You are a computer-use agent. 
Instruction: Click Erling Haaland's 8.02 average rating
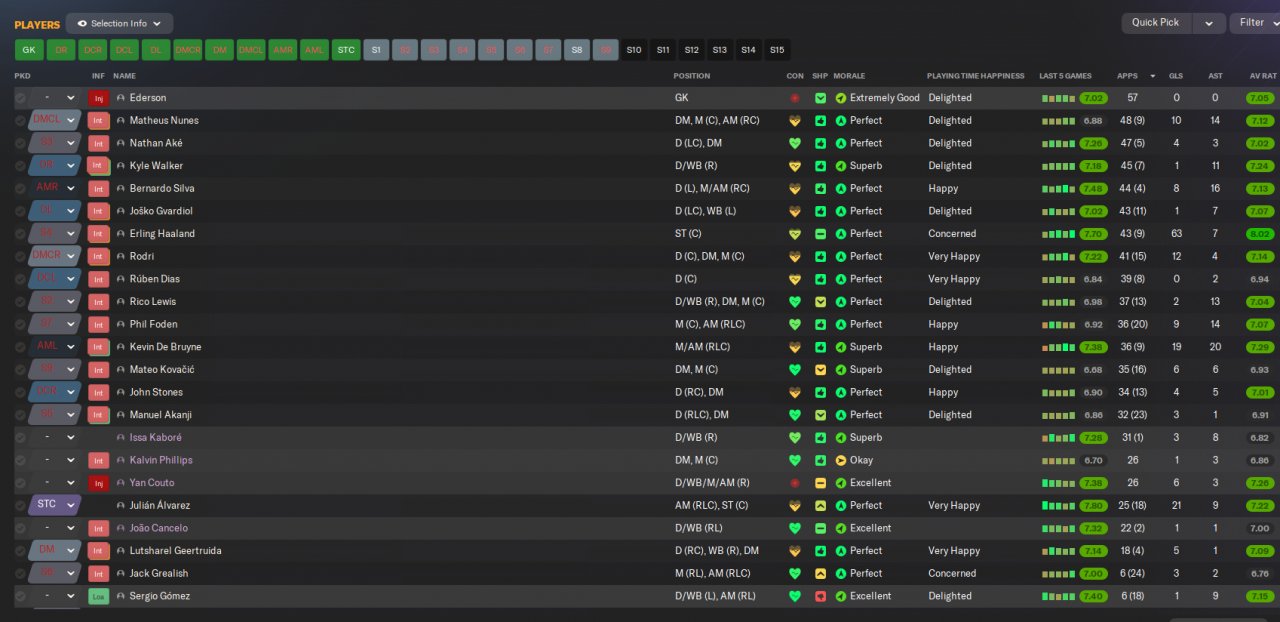(1260, 234)
